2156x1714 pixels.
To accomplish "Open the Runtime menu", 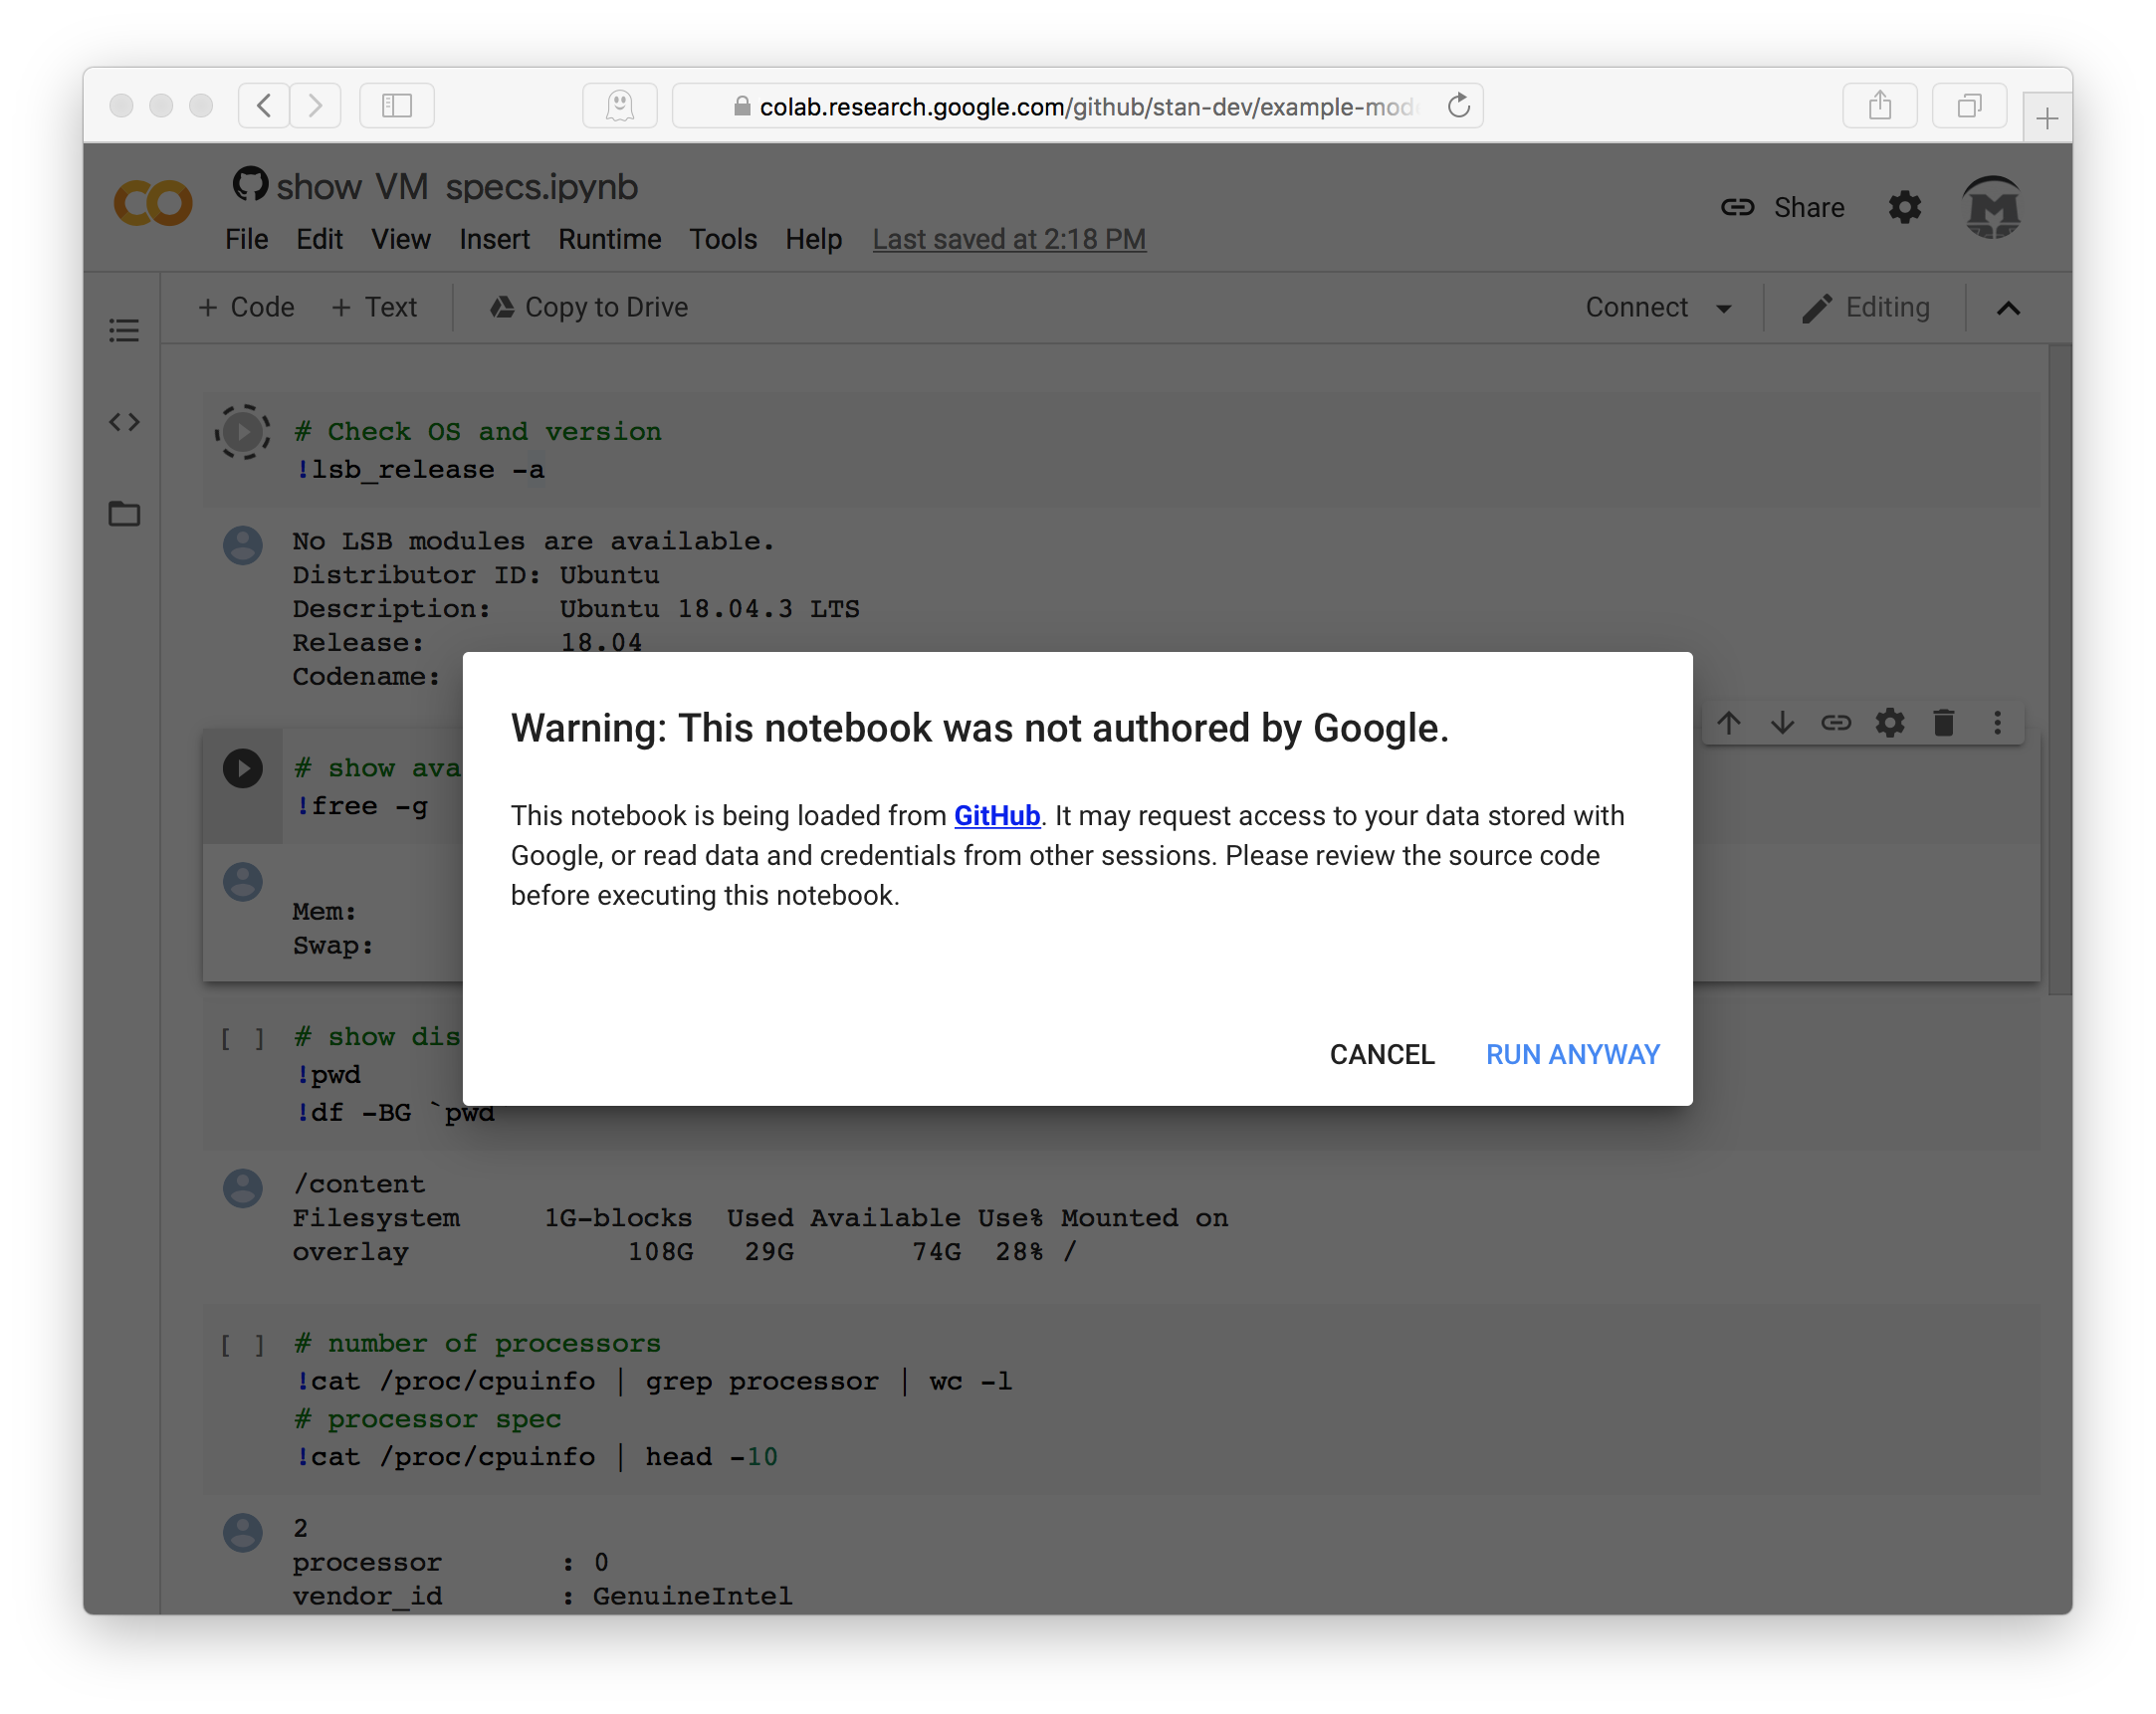I will pyautogui.click(x=609, y=239).
